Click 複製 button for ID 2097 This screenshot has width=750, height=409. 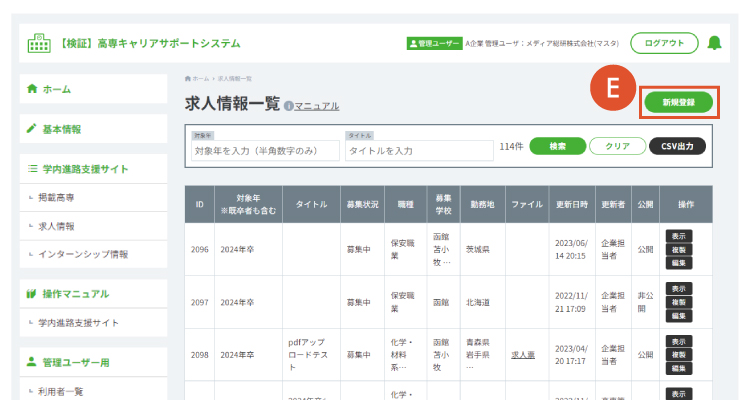coord(679,302)
